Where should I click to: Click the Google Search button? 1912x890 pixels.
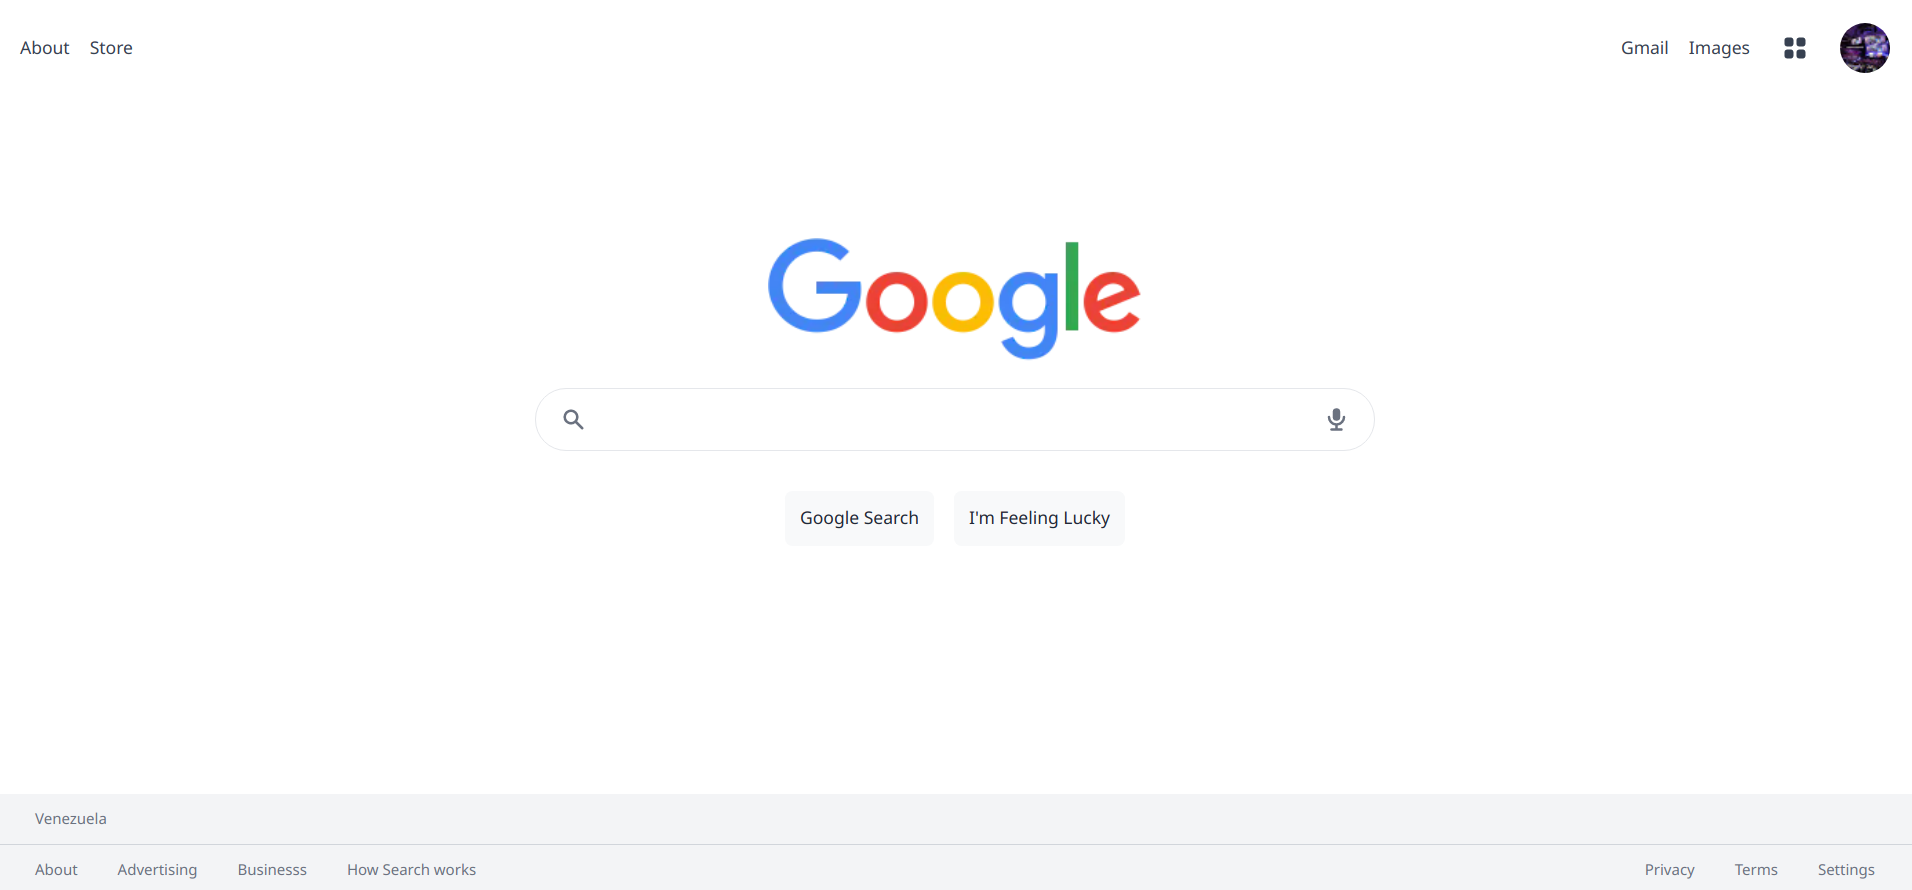tap(859, 518)
